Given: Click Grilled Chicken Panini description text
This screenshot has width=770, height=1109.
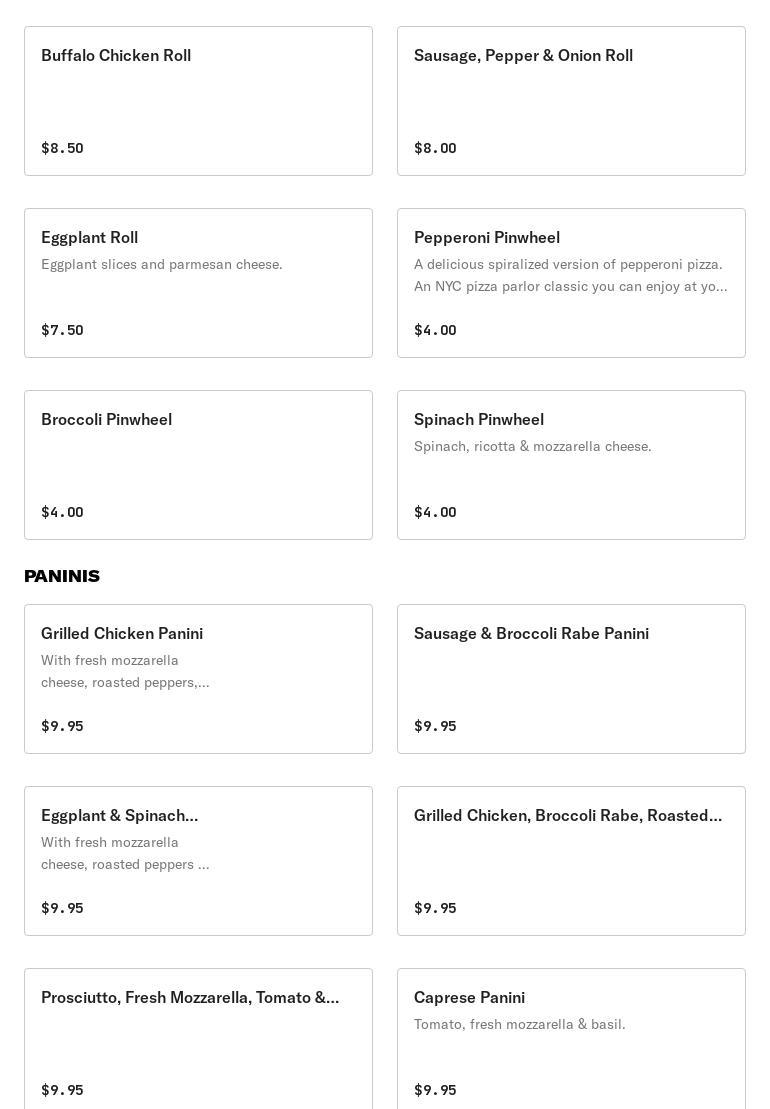Looking at the screenshot, I should click(125, 671).
